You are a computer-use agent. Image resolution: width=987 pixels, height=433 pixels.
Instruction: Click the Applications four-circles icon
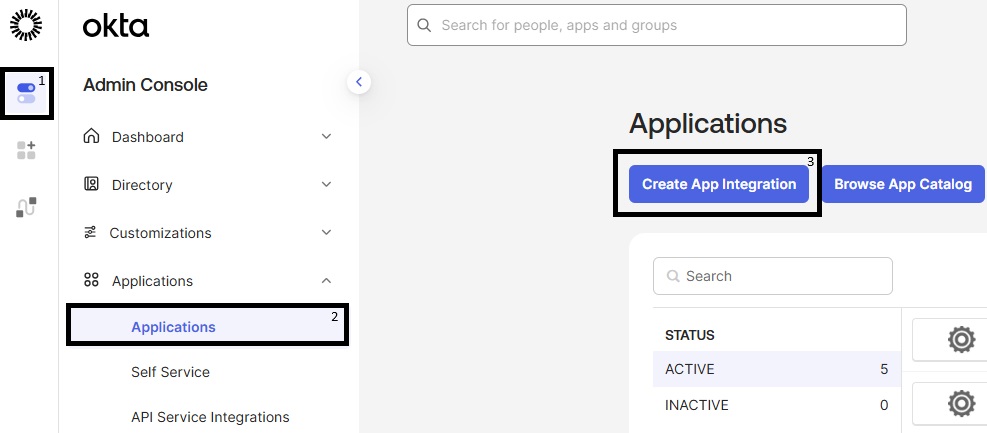[91, 280]
